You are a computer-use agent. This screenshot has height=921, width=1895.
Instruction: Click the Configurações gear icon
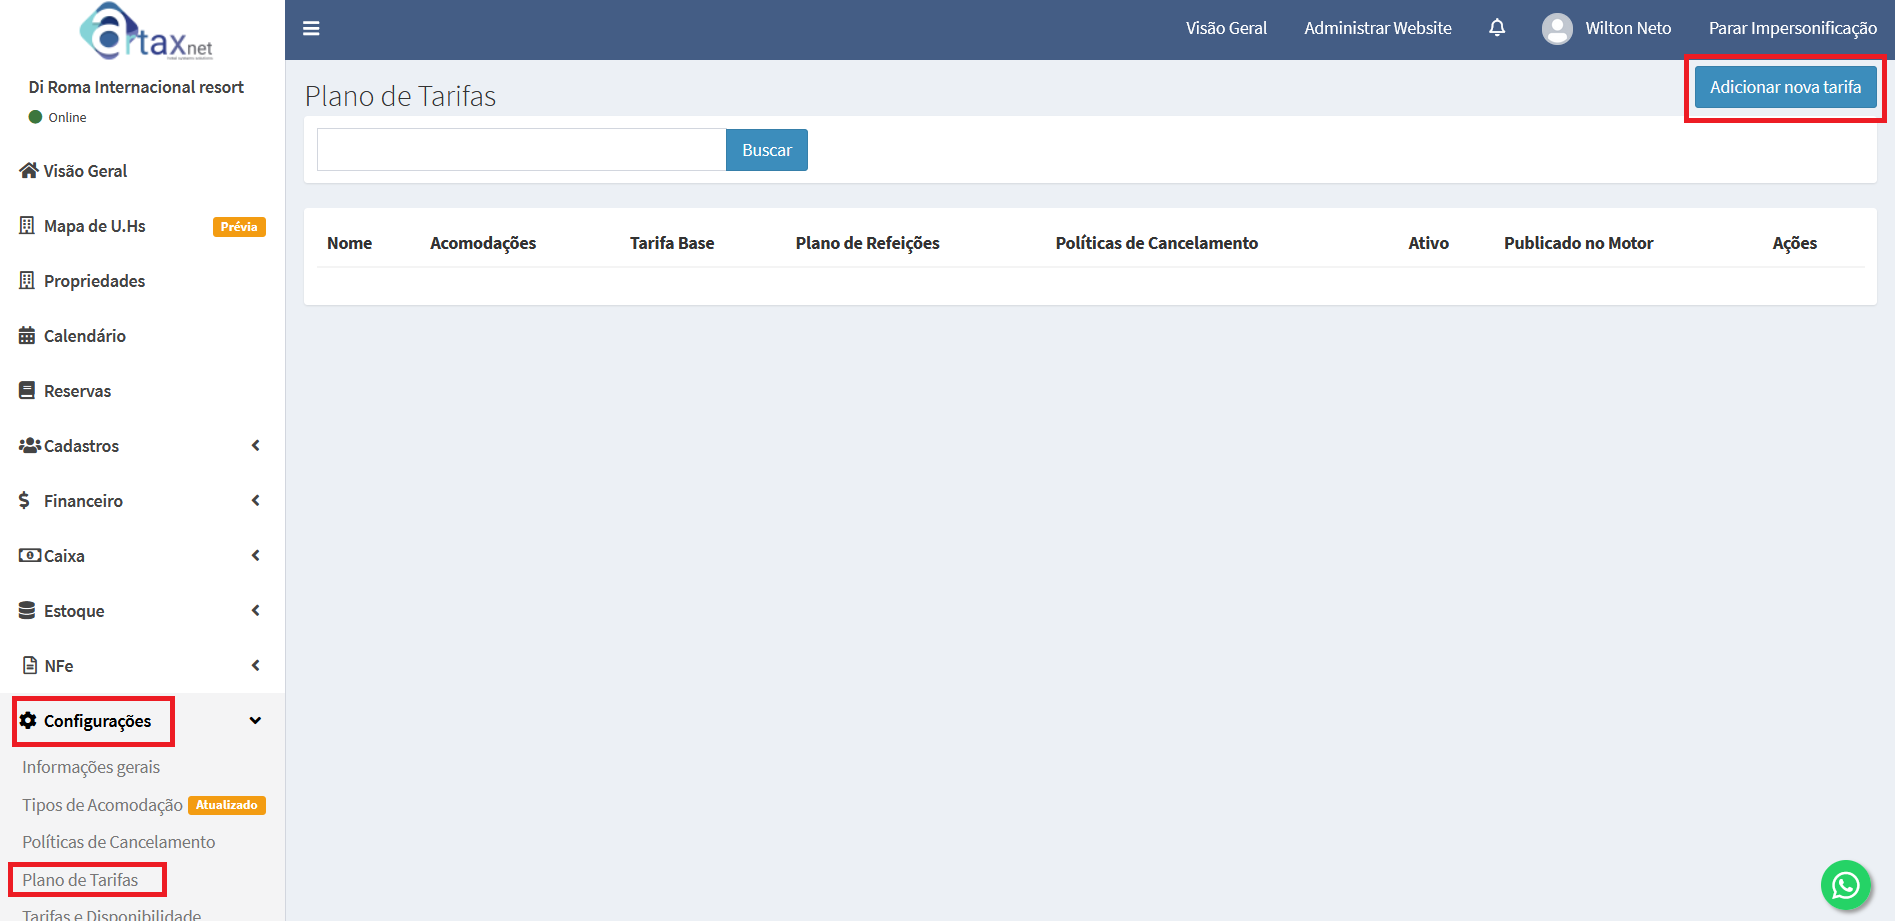(28, 720)
